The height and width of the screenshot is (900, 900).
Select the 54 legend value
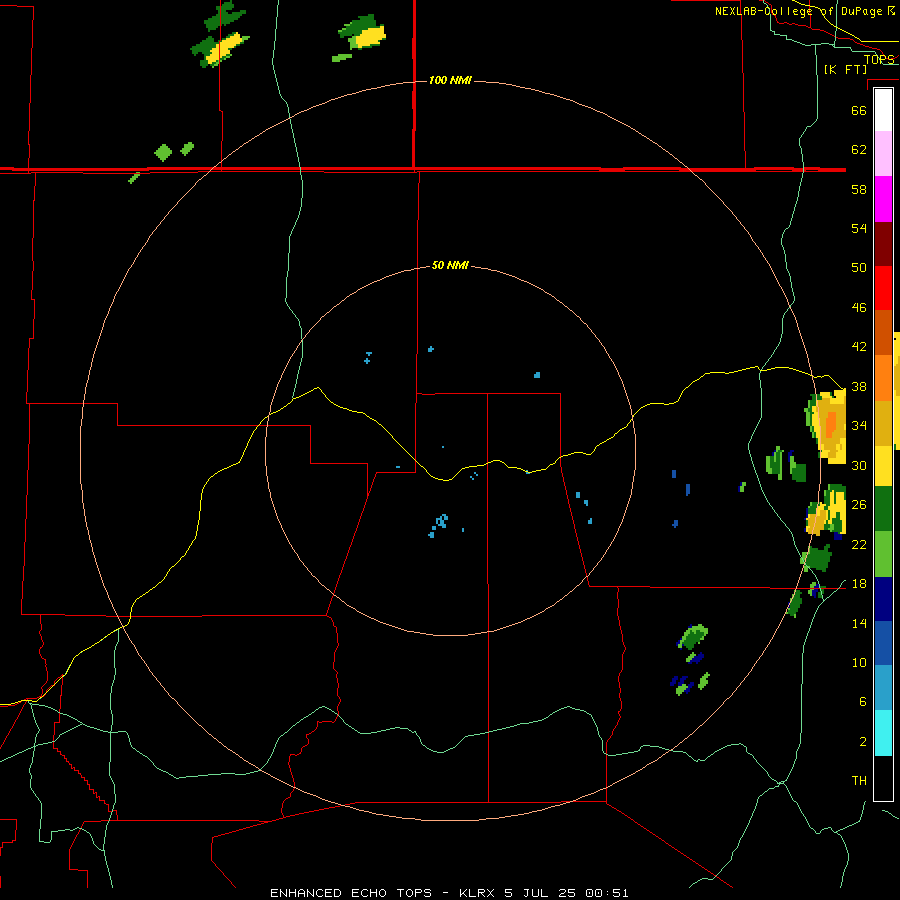coord(859,228)
